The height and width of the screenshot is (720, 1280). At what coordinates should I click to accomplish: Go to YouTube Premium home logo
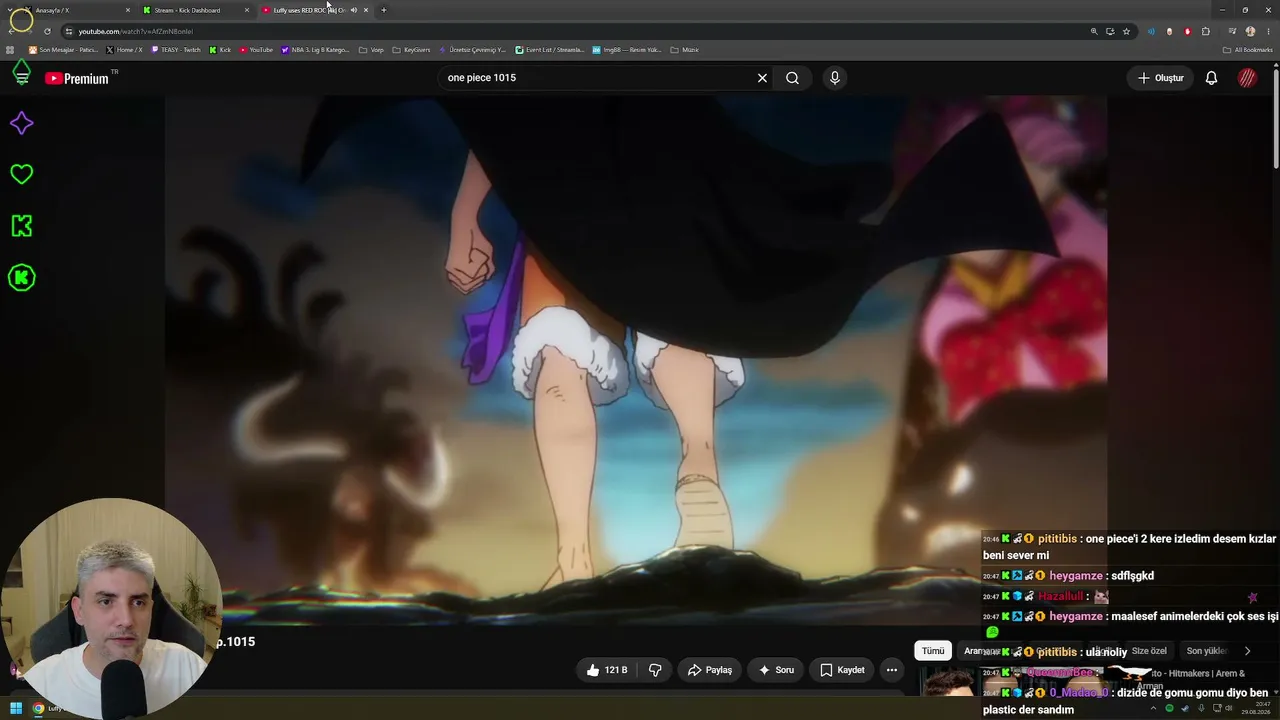77,78
